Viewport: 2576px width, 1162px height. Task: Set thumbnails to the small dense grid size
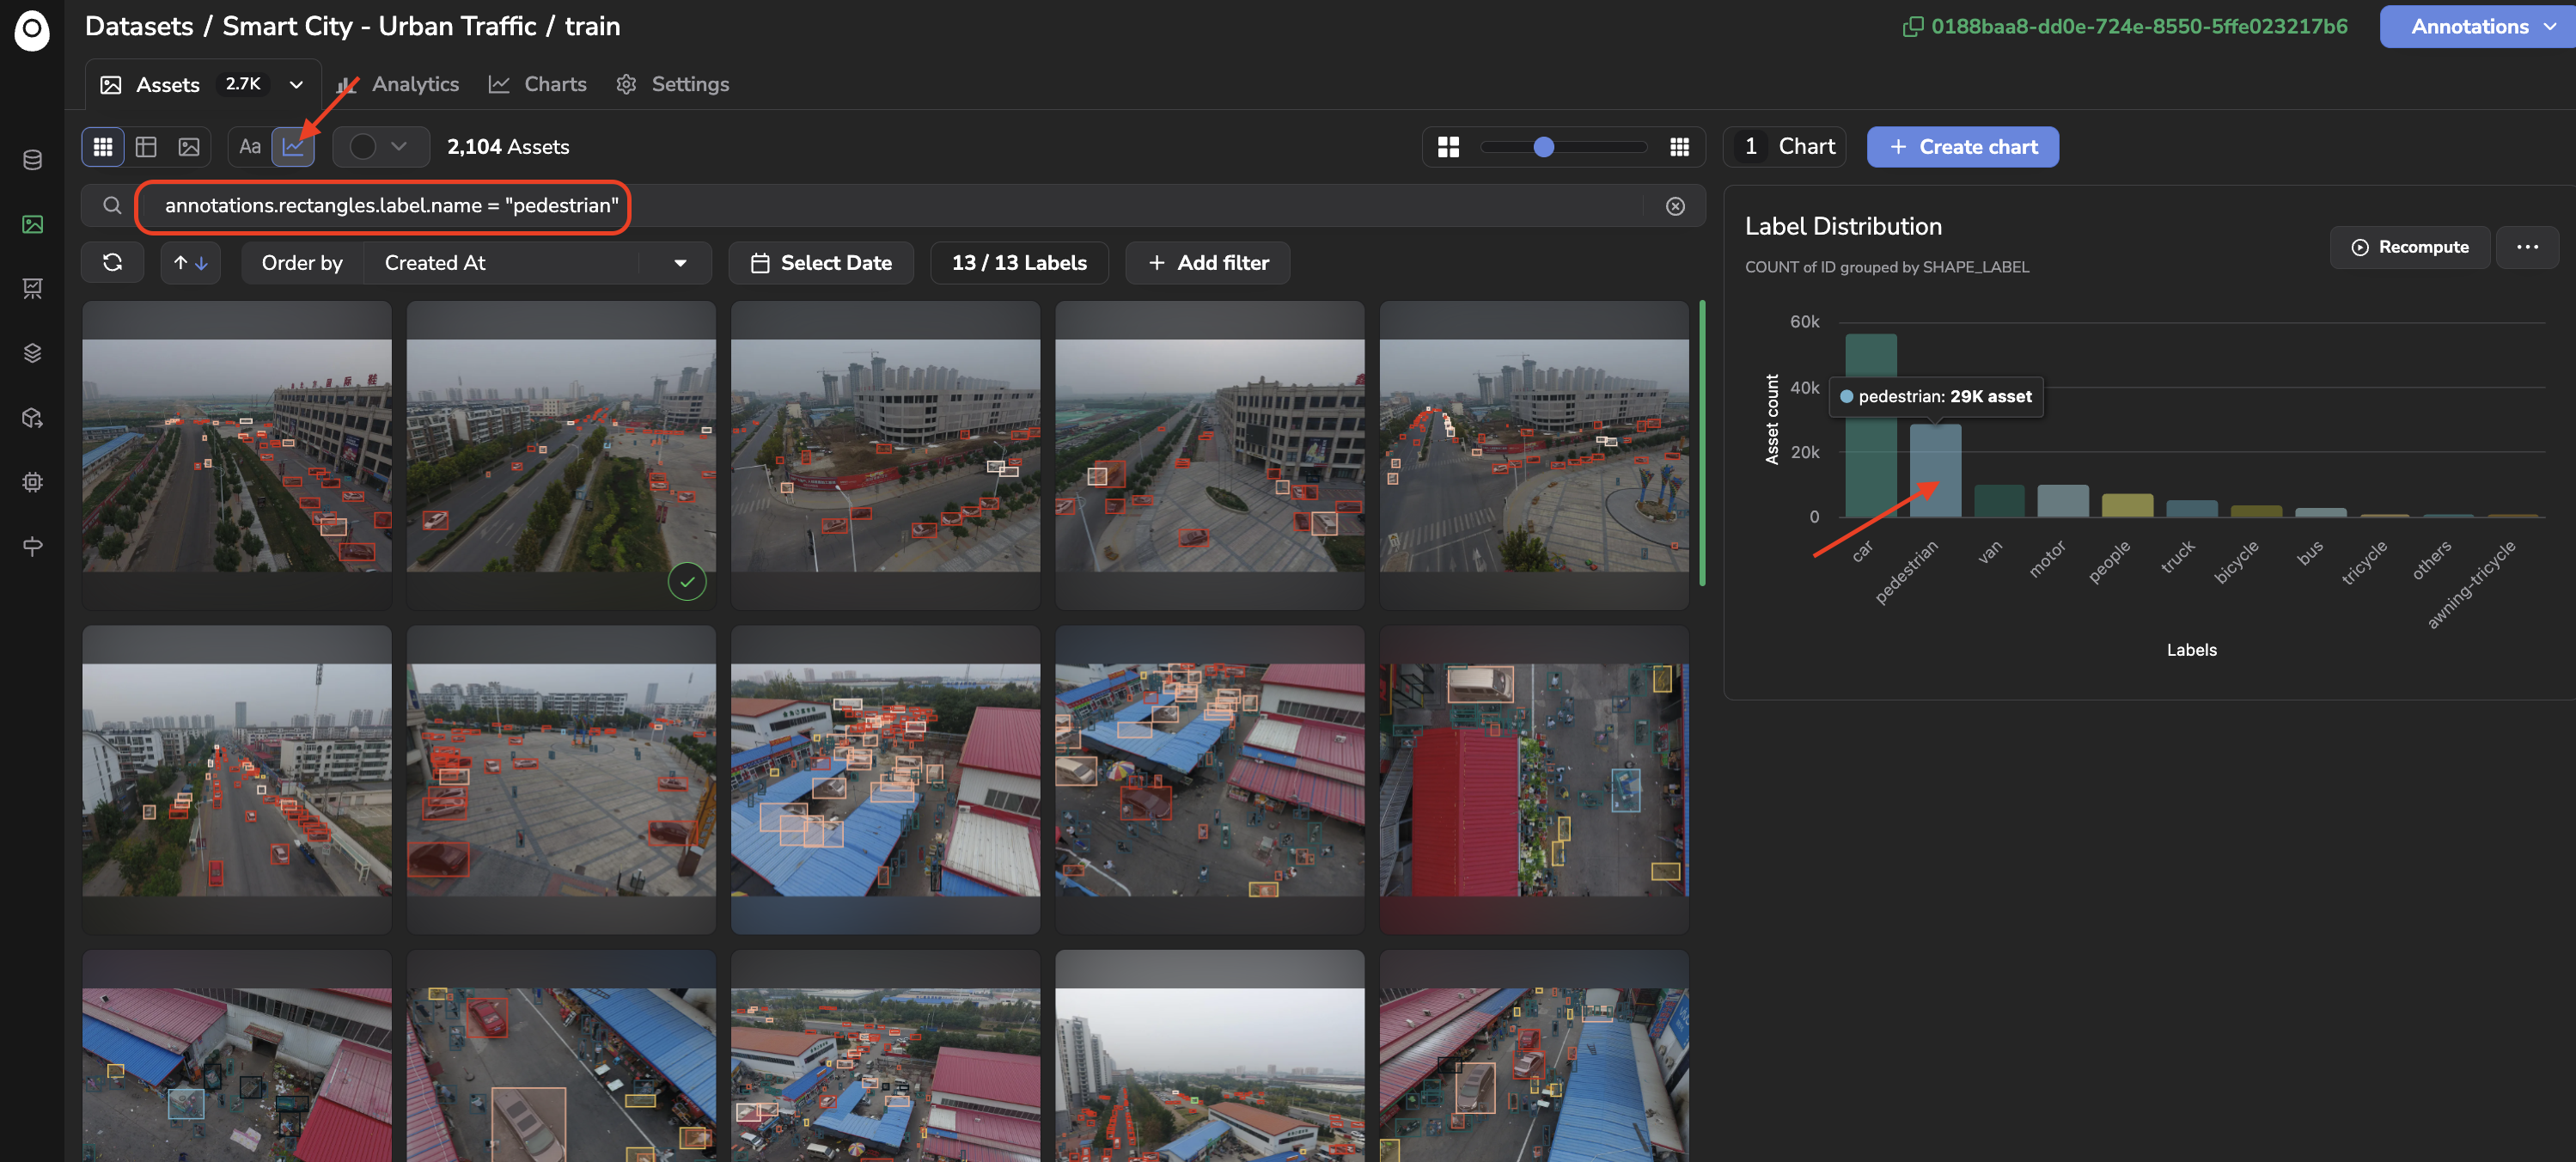[1679, 147]
